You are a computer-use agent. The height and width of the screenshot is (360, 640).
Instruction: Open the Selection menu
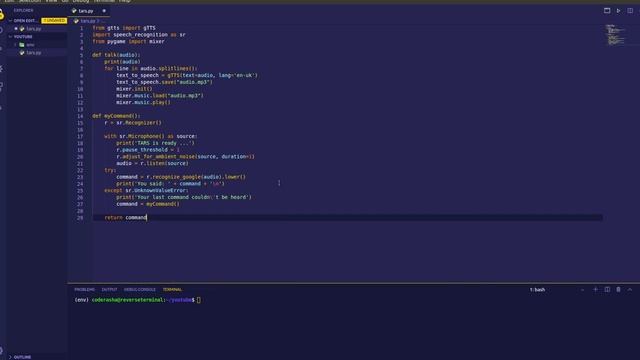[30, 1]
